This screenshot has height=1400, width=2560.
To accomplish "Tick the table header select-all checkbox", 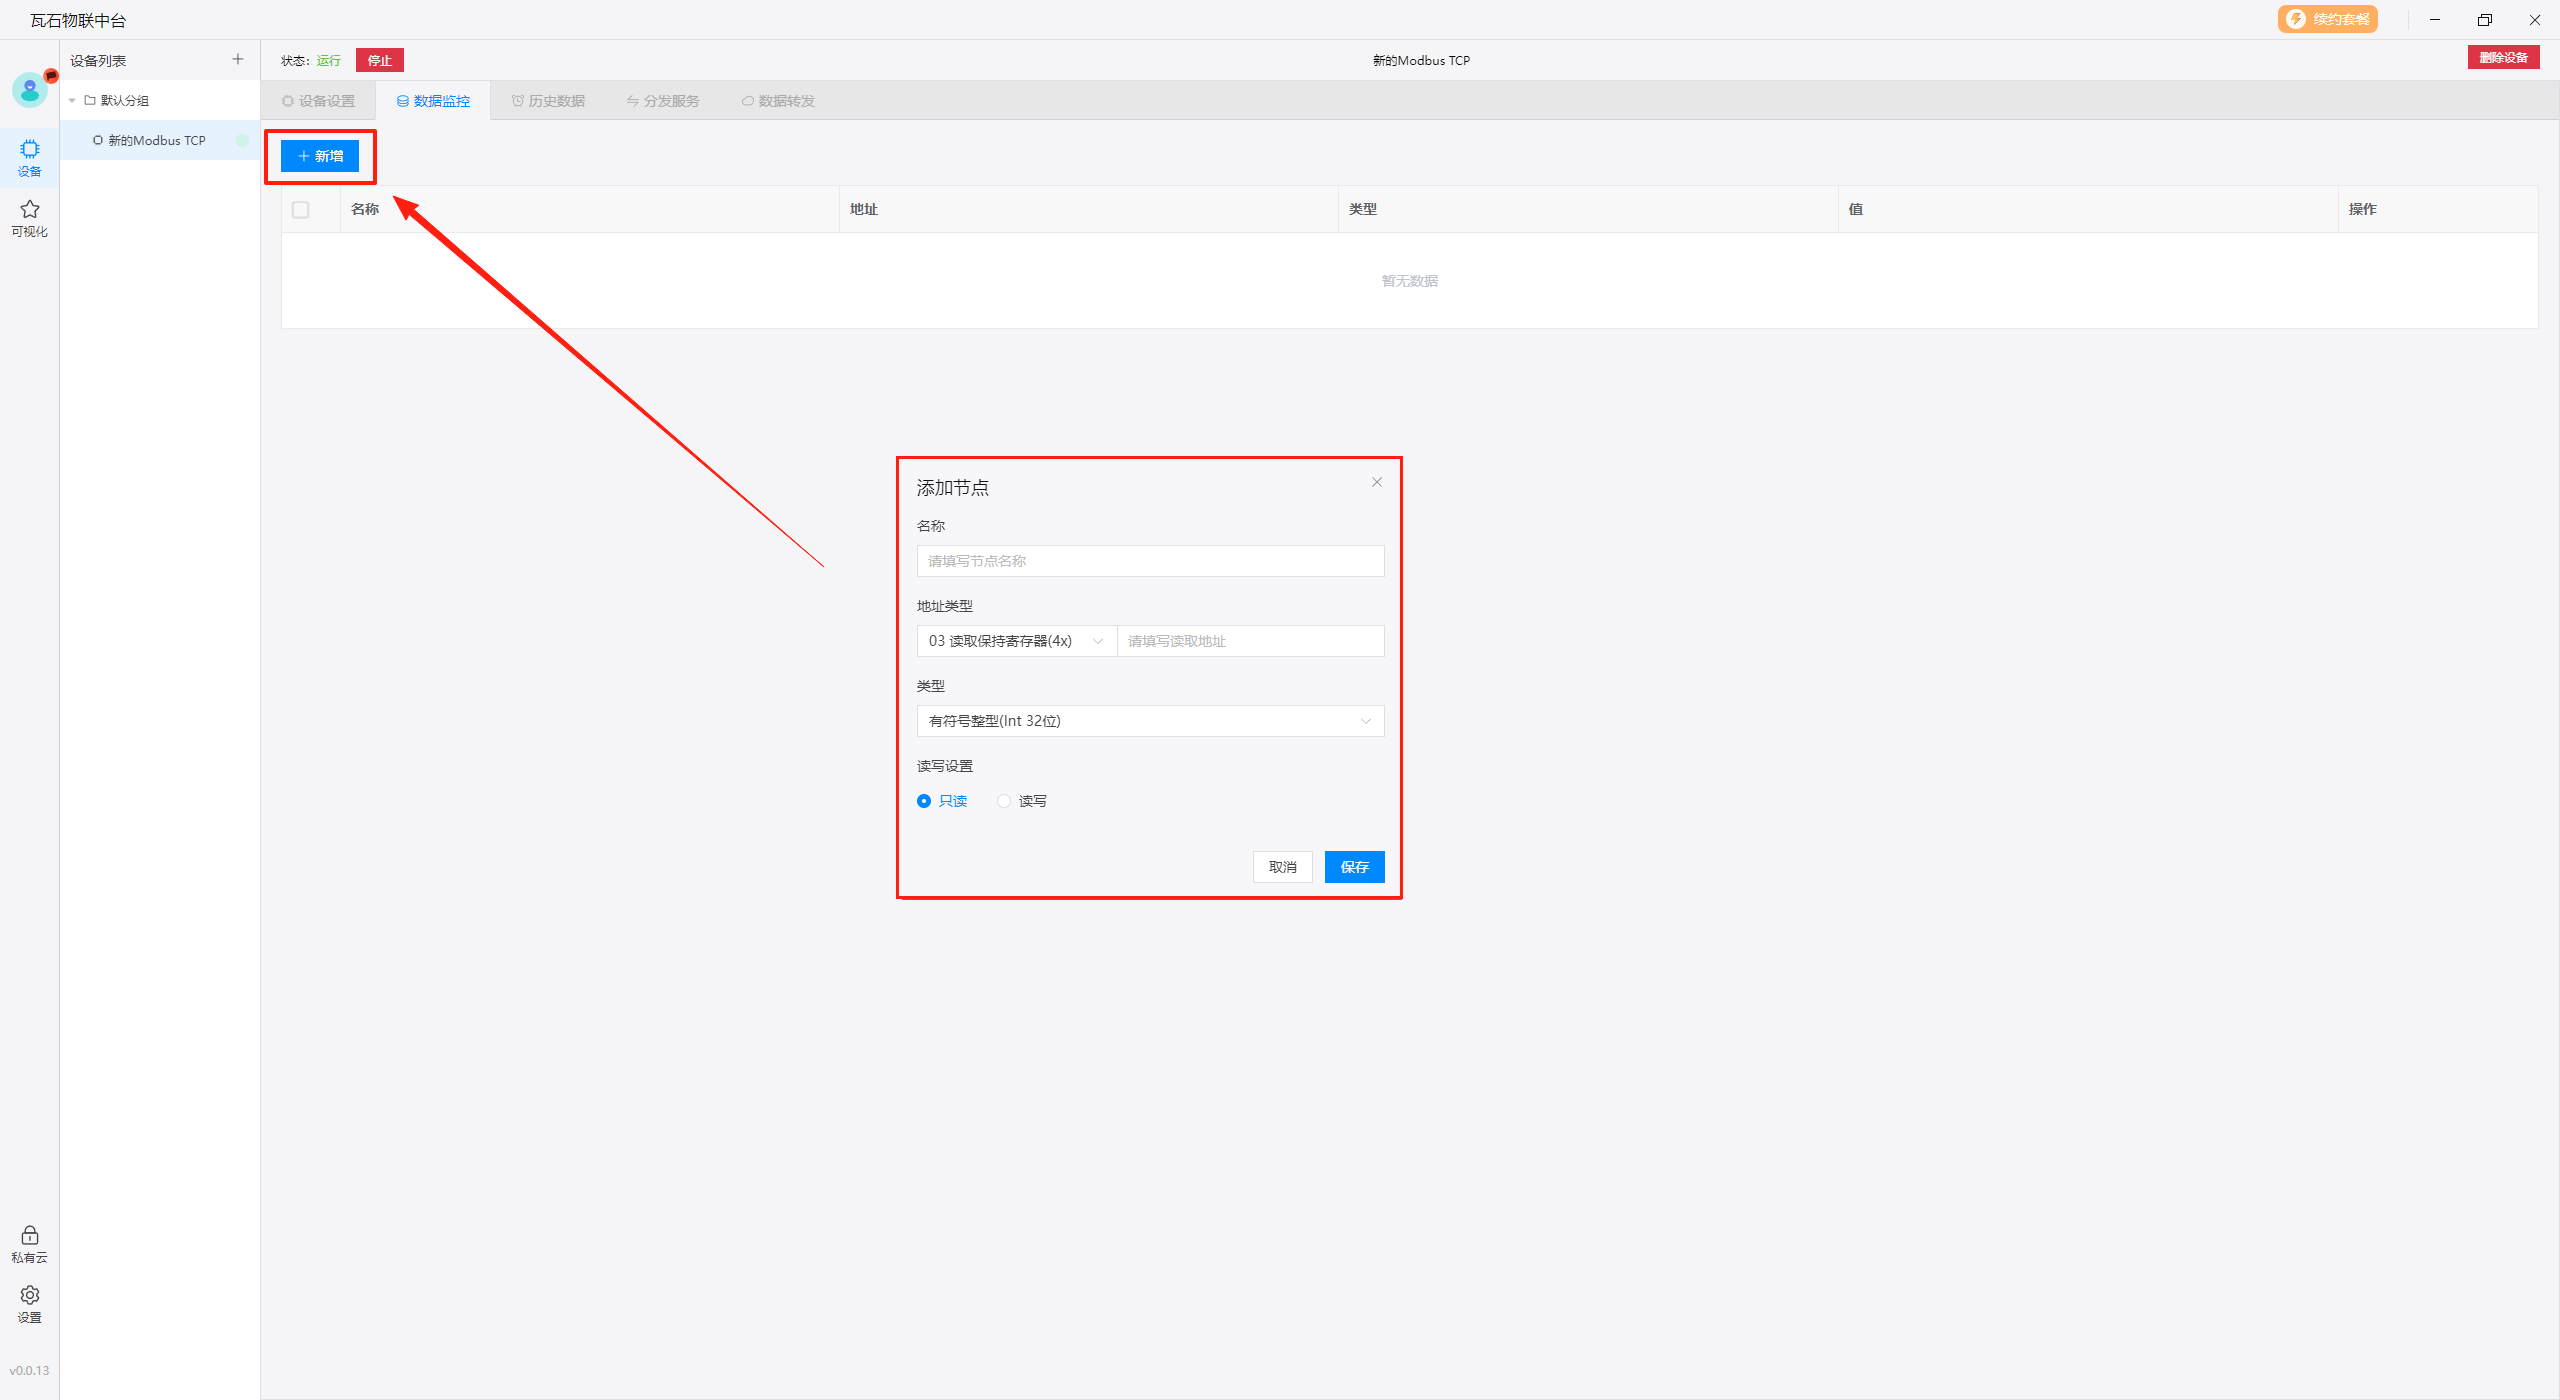I will pyautogui.click(x=300, y=210).
